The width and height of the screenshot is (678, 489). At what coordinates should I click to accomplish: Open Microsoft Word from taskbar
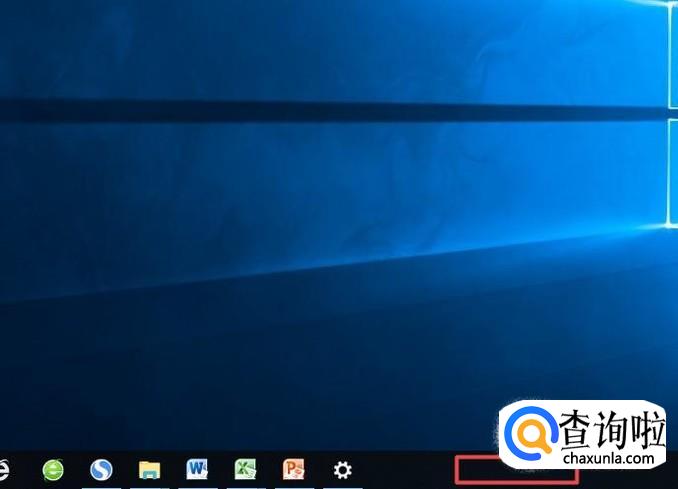(x=197, y=470)
